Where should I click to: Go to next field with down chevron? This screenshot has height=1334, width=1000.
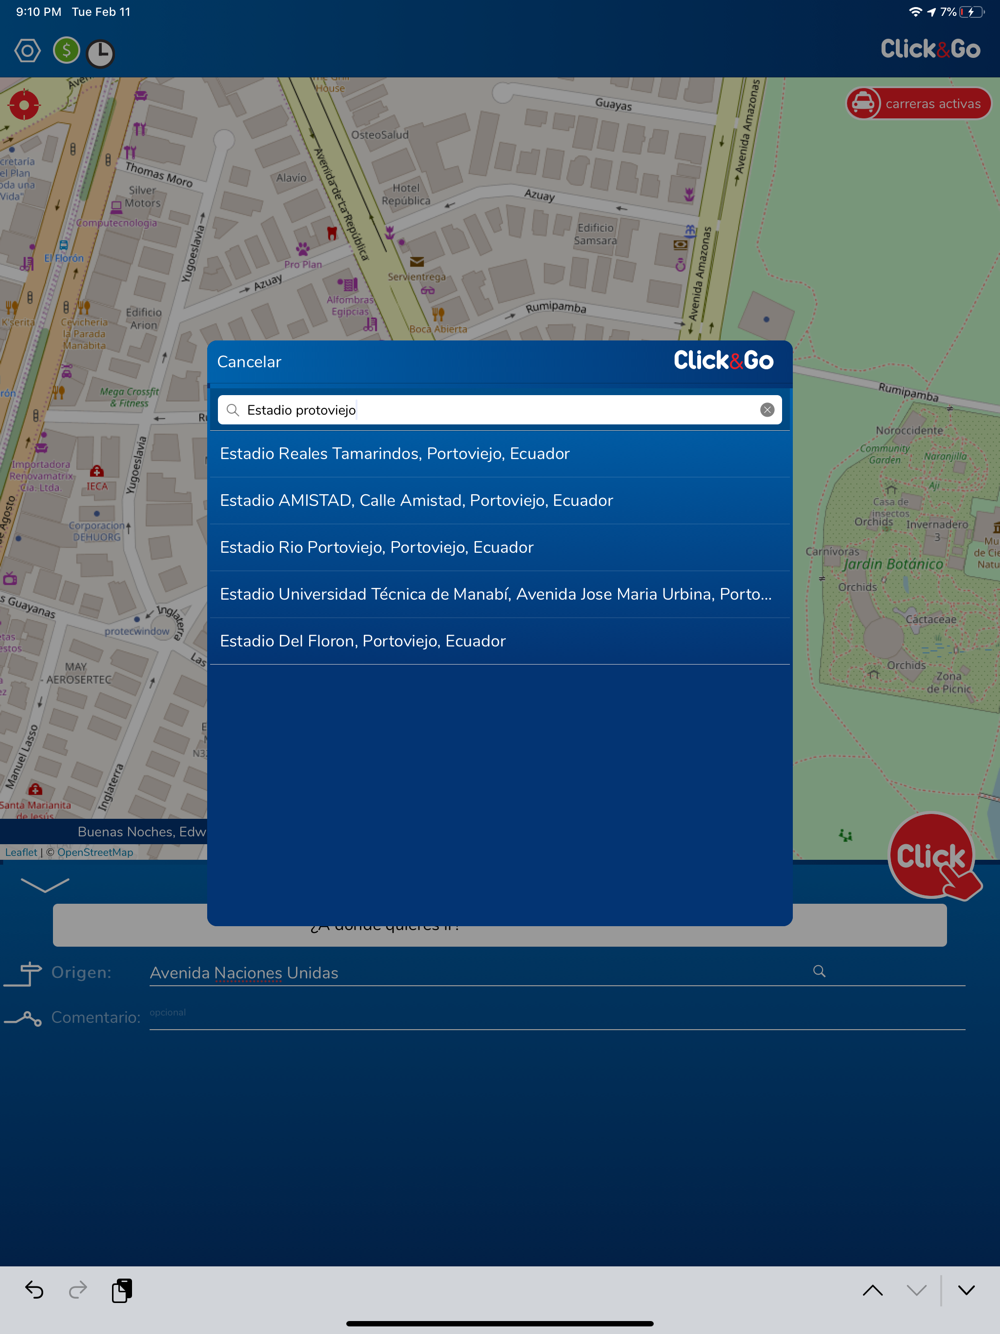point(916,1290)
